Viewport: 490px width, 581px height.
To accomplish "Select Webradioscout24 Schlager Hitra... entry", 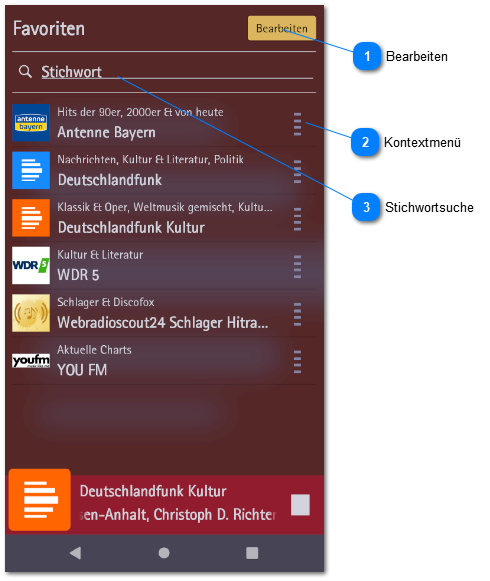I will pos(162,323).
